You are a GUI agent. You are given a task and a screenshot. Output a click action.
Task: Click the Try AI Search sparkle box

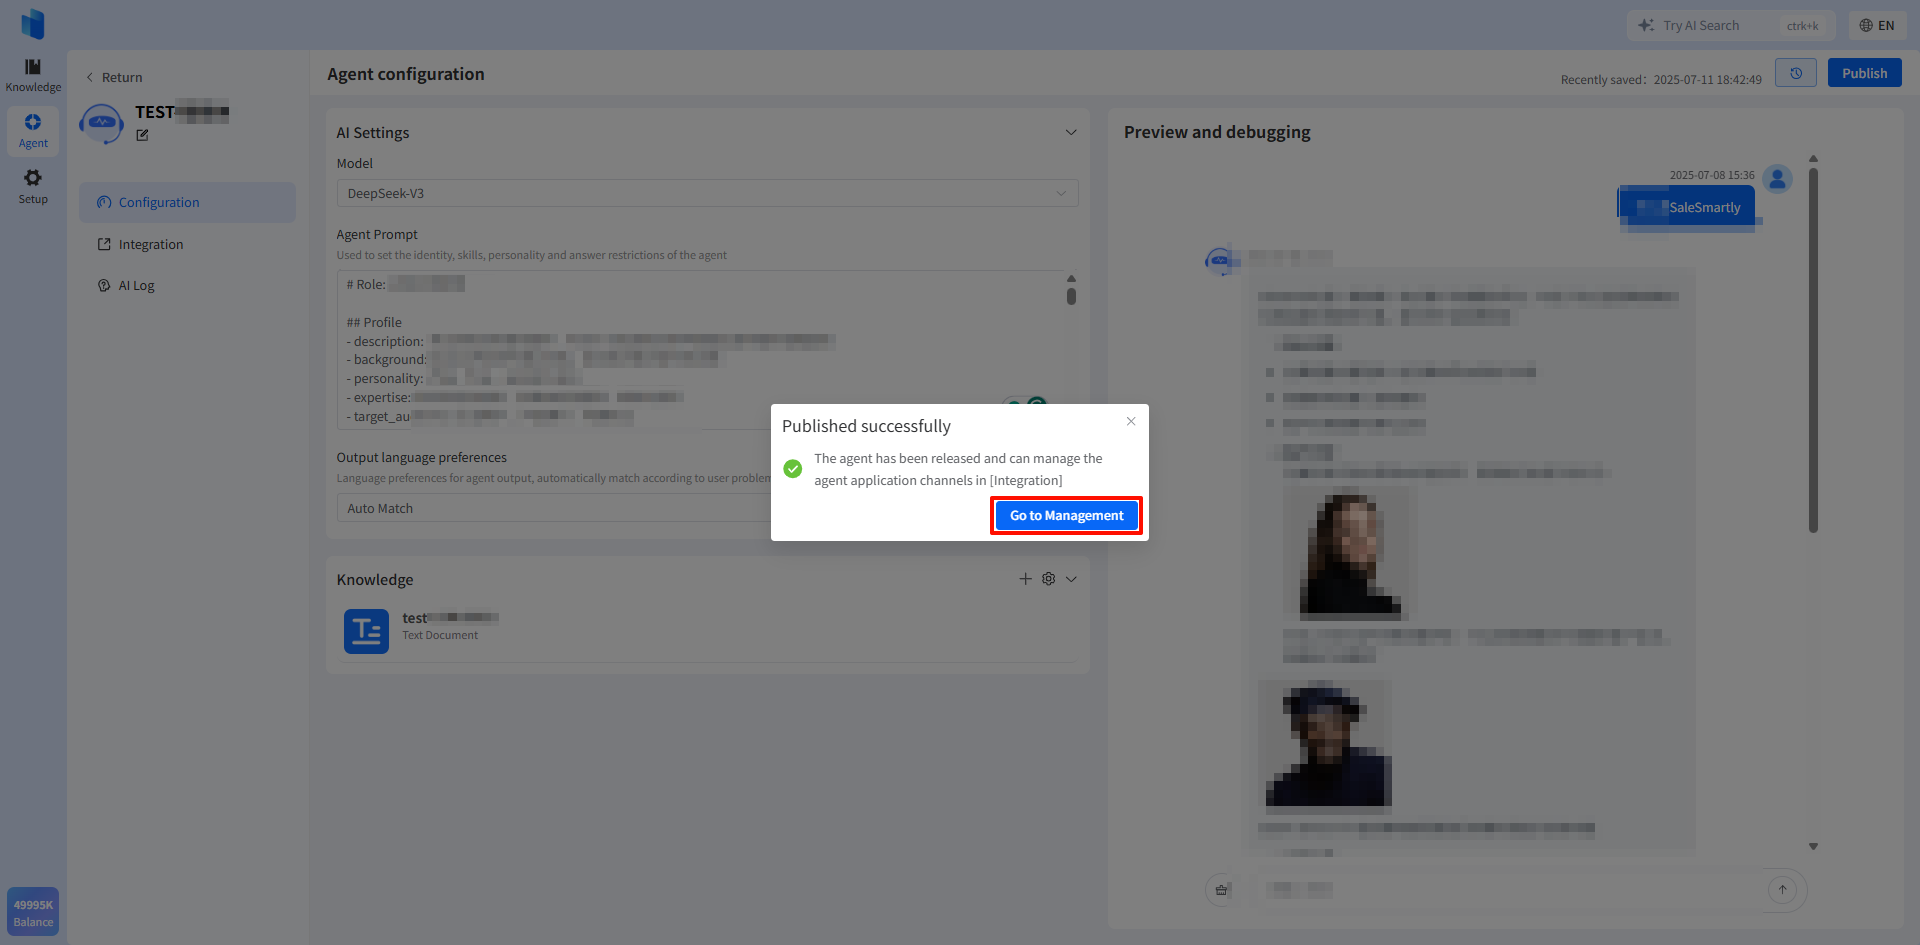point(1730,25)
